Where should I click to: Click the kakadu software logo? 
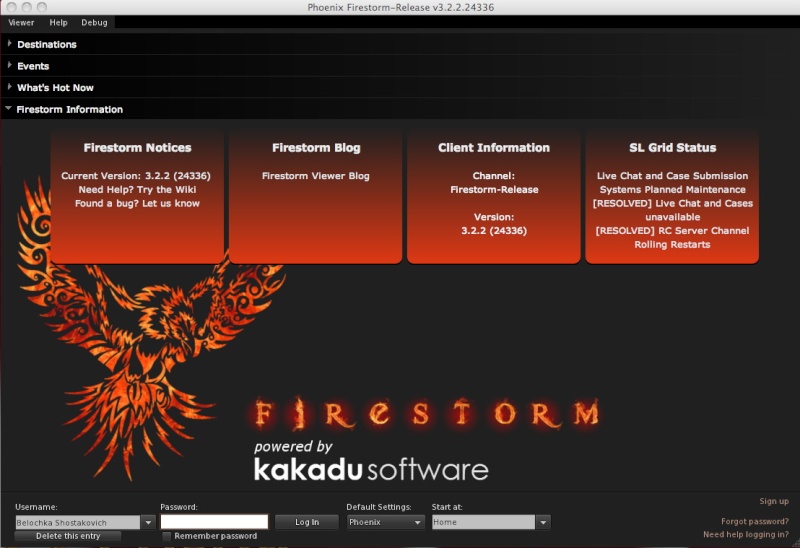pos(371,469)
